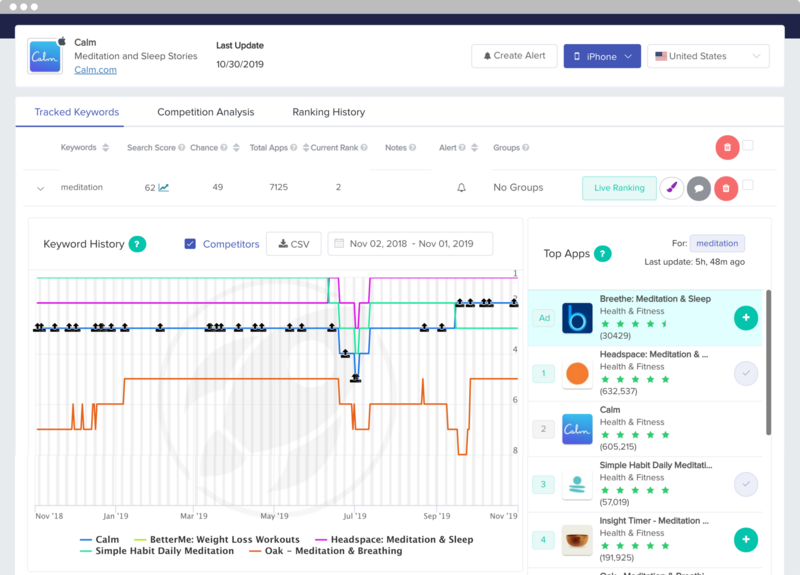800x575 pixels.
Task: Add Breethe app with green plus button
Action: point(745,318)
